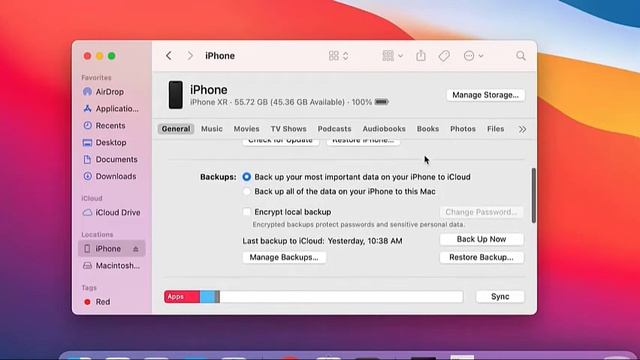Click the battery level indicator
The width and height of the screenshot is (640, 360).
tap(381, 102)
